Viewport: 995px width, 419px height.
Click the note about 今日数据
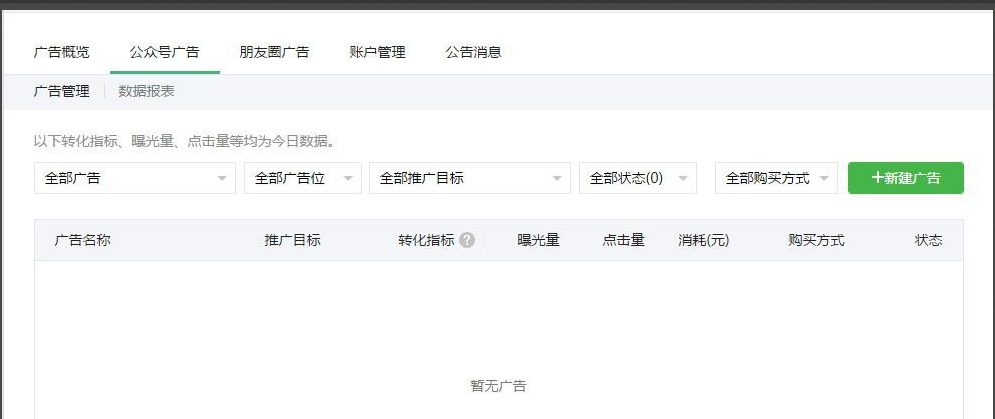[185, 142]
